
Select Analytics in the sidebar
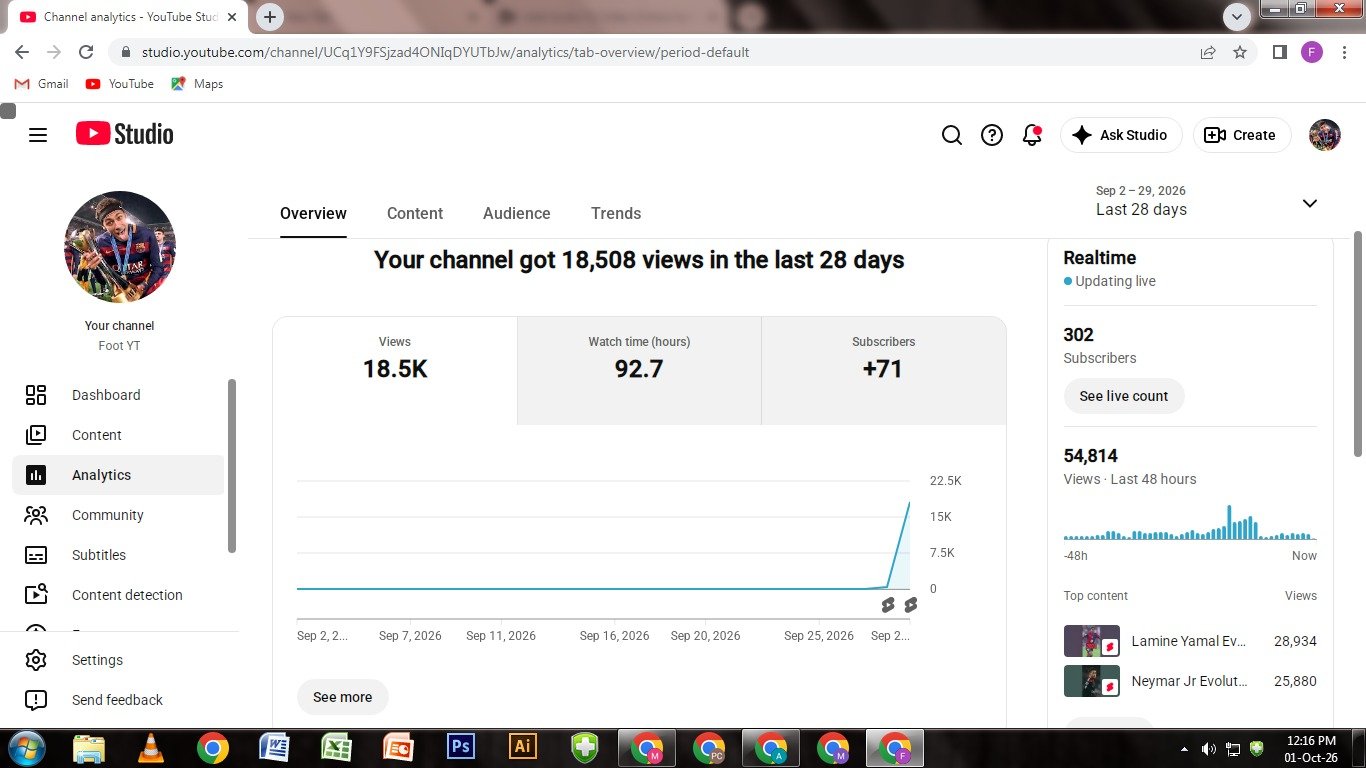(118, 475)
